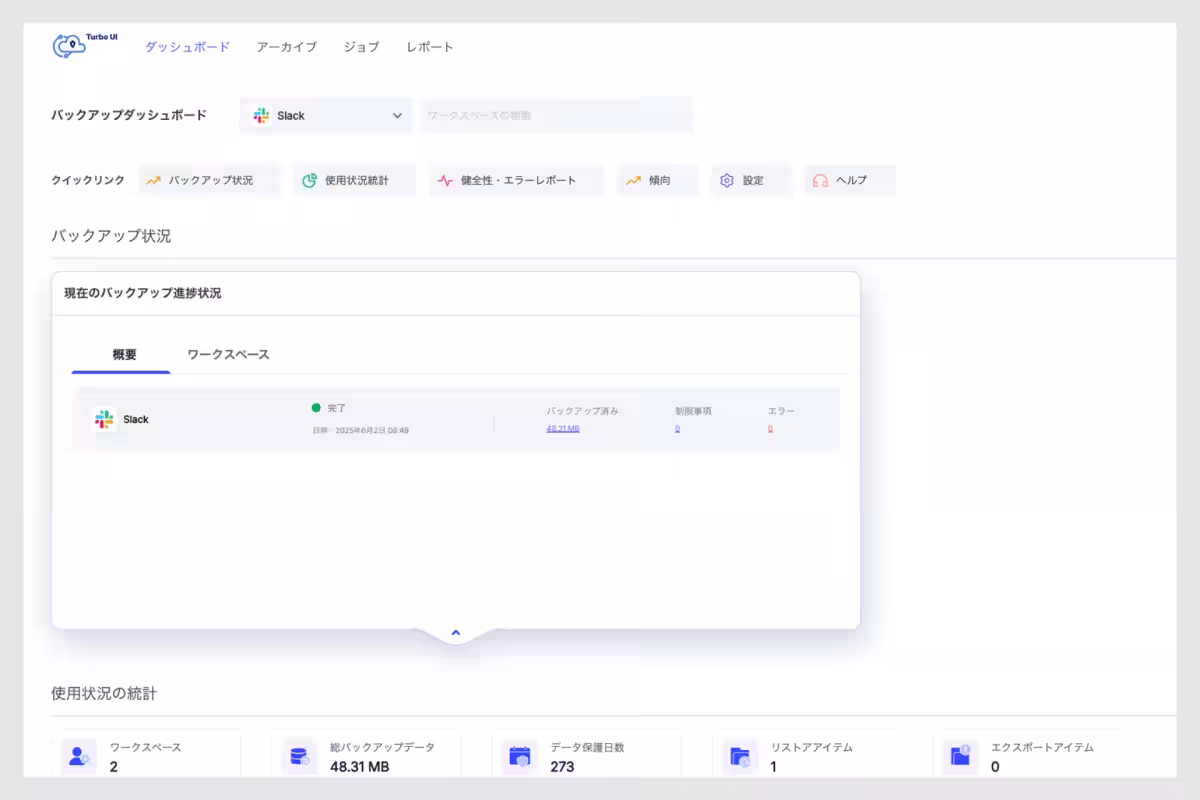
Task: Click the Turbo UI cloud logo
Action: pos(72,45)
